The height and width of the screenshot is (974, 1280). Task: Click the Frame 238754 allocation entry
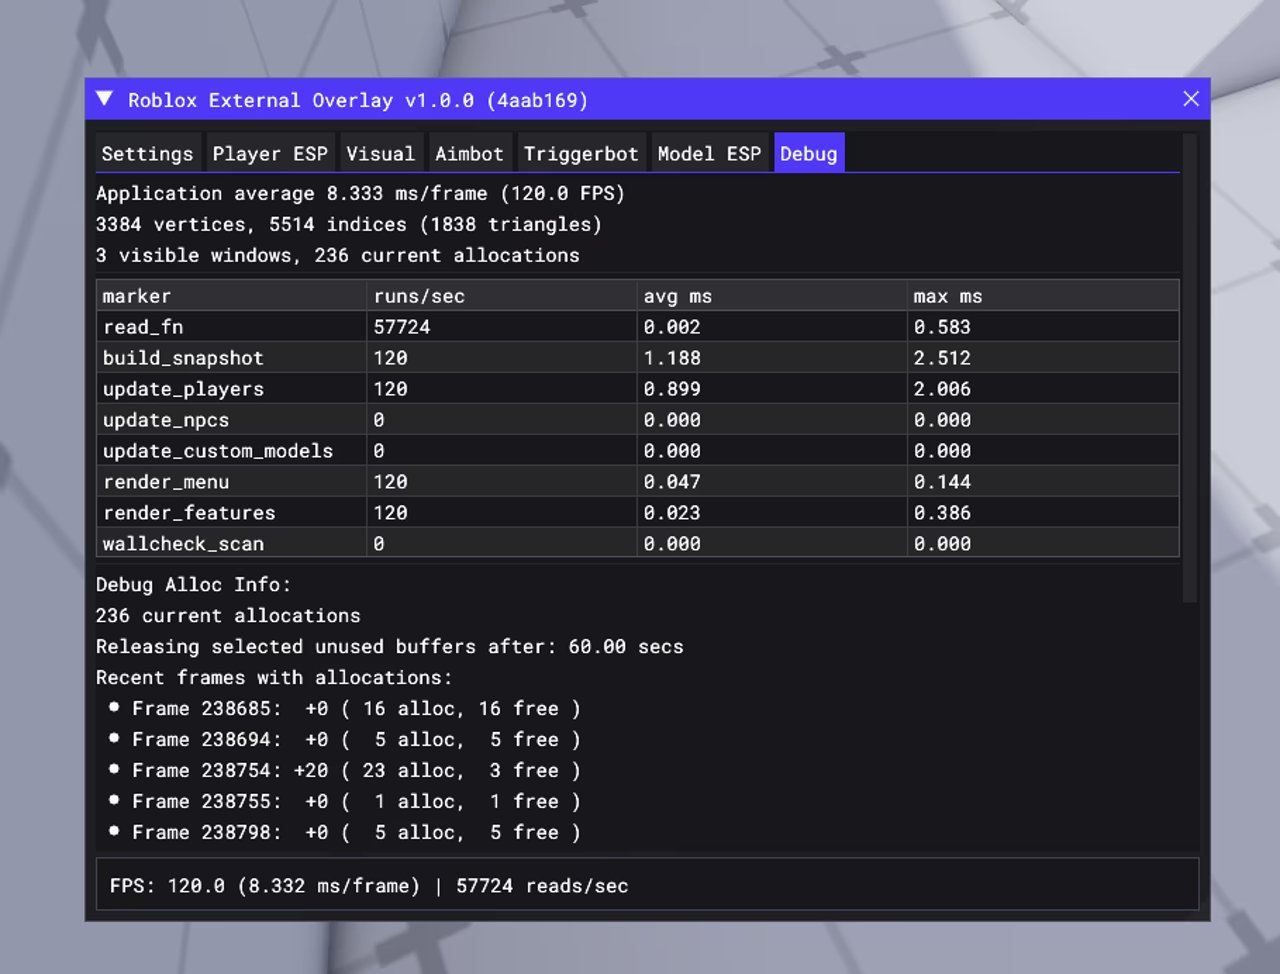(x=344, y=771)
